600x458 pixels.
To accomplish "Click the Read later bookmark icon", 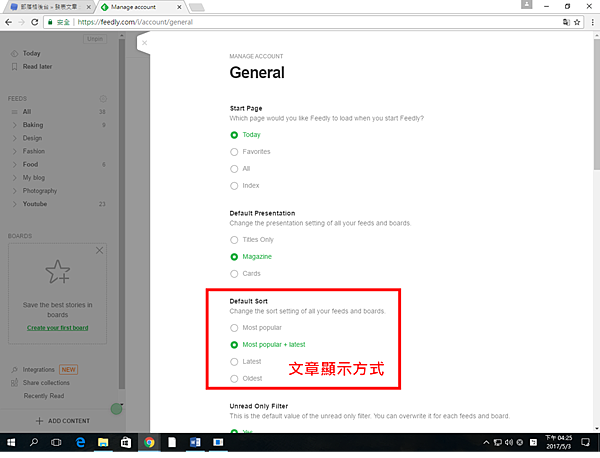I will [14, 67].
